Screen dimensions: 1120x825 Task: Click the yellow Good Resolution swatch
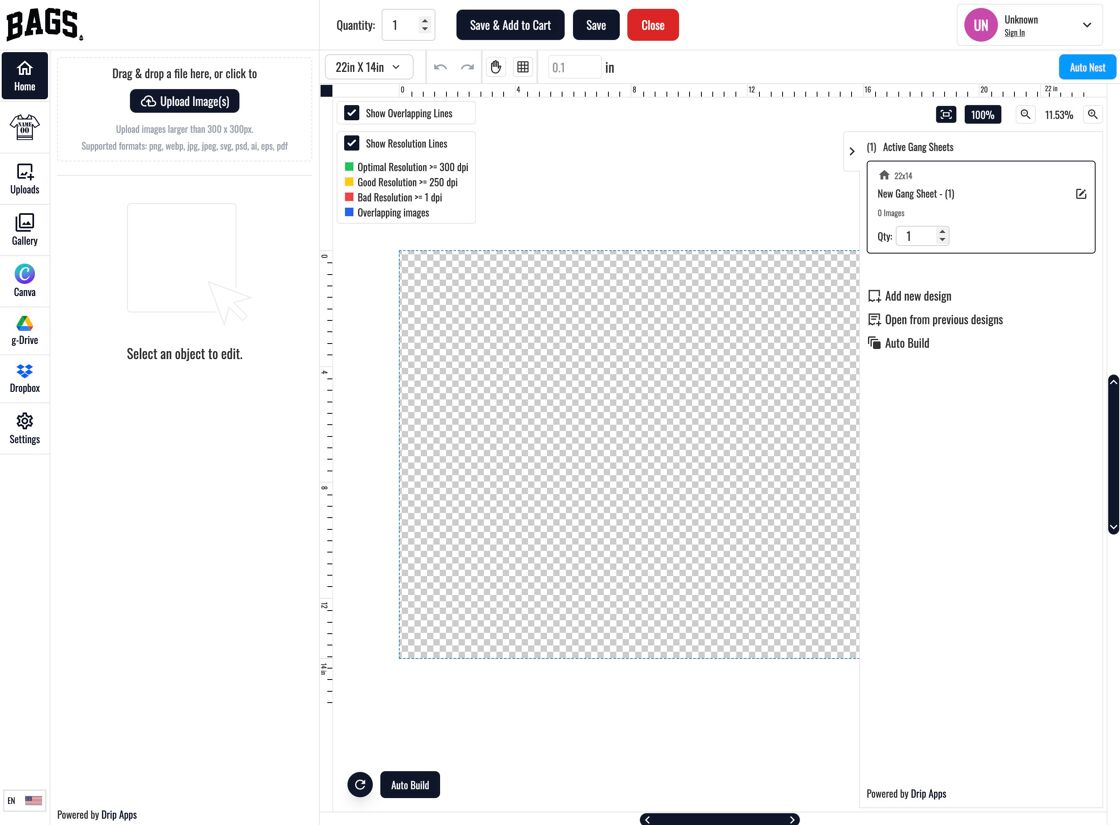[349, 181]
